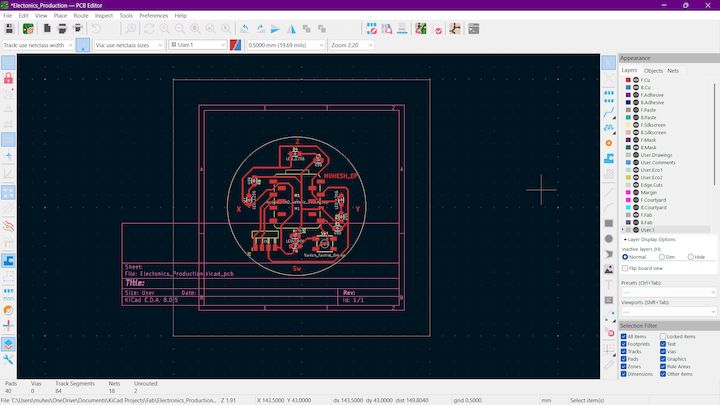Click the layers list vertical scrollbar

click(714, 133)
